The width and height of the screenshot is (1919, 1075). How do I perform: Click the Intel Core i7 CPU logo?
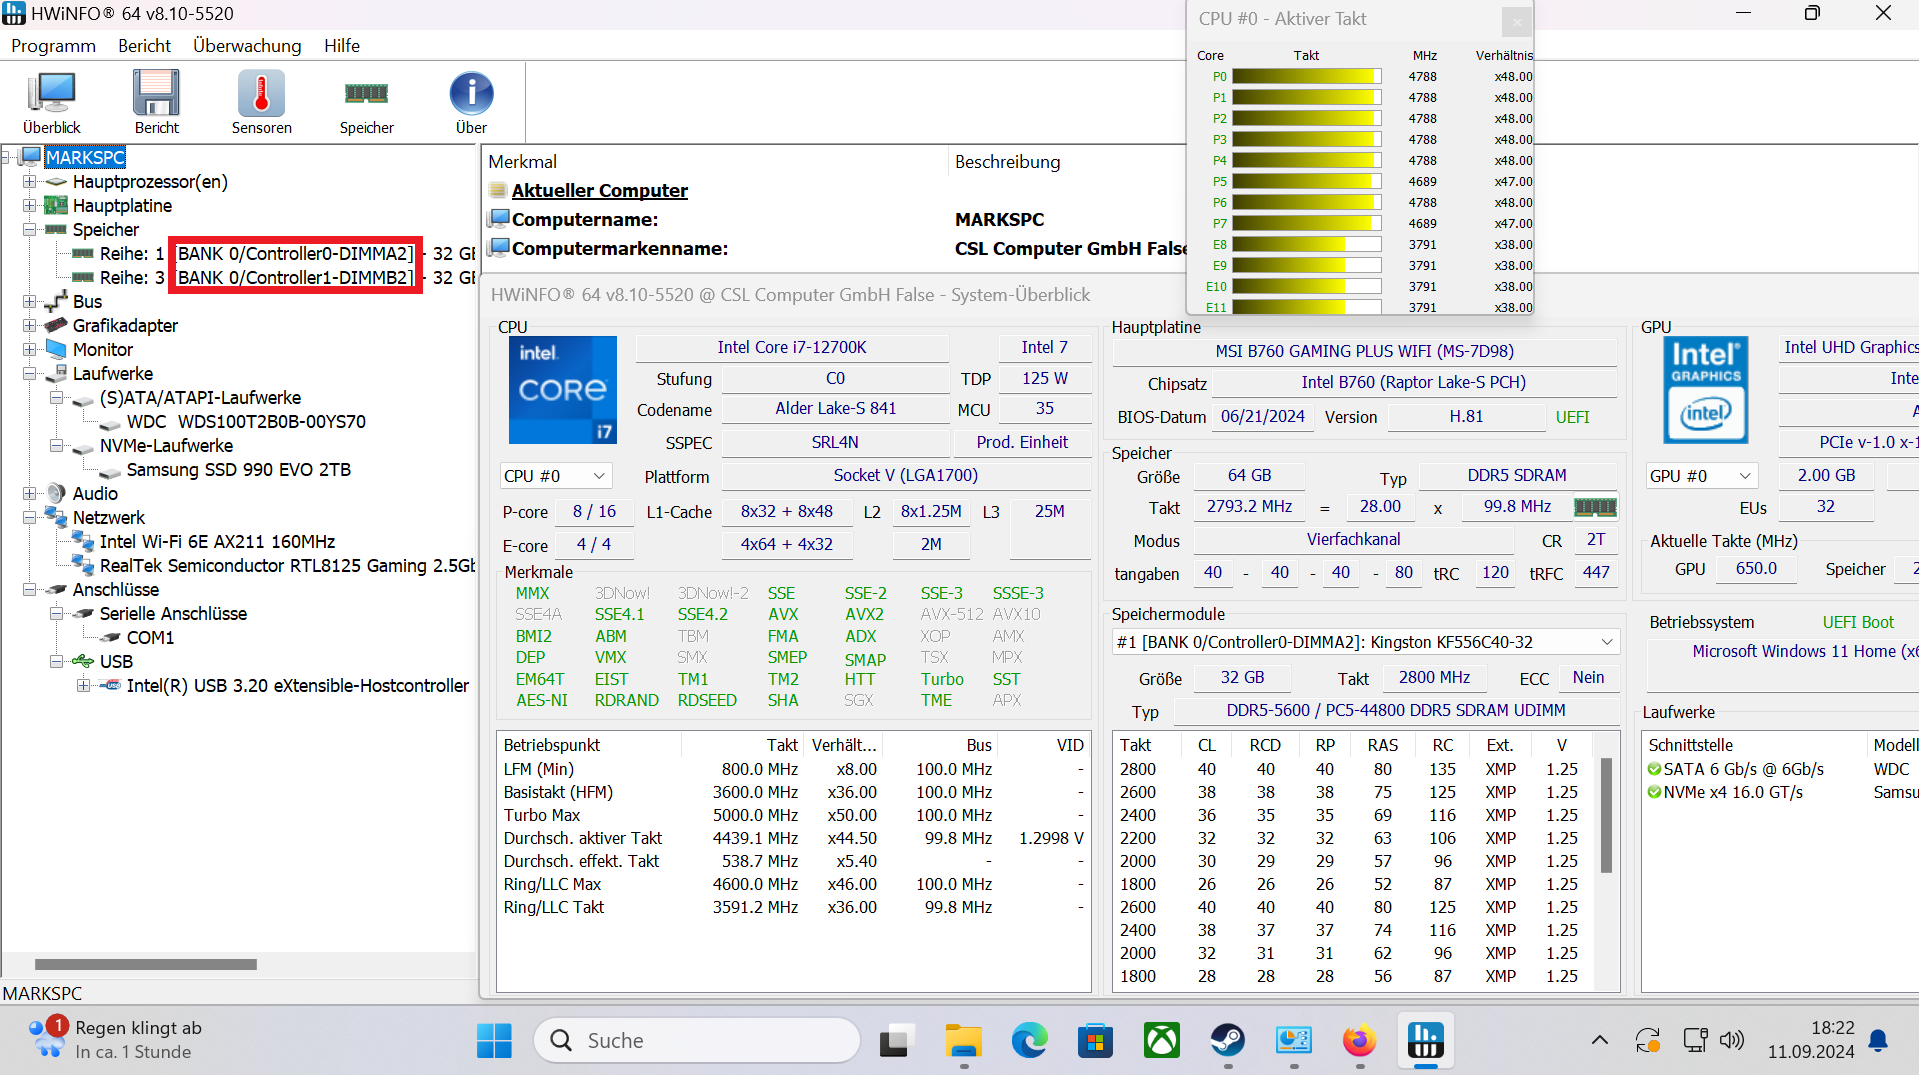[x=563, y=390]
